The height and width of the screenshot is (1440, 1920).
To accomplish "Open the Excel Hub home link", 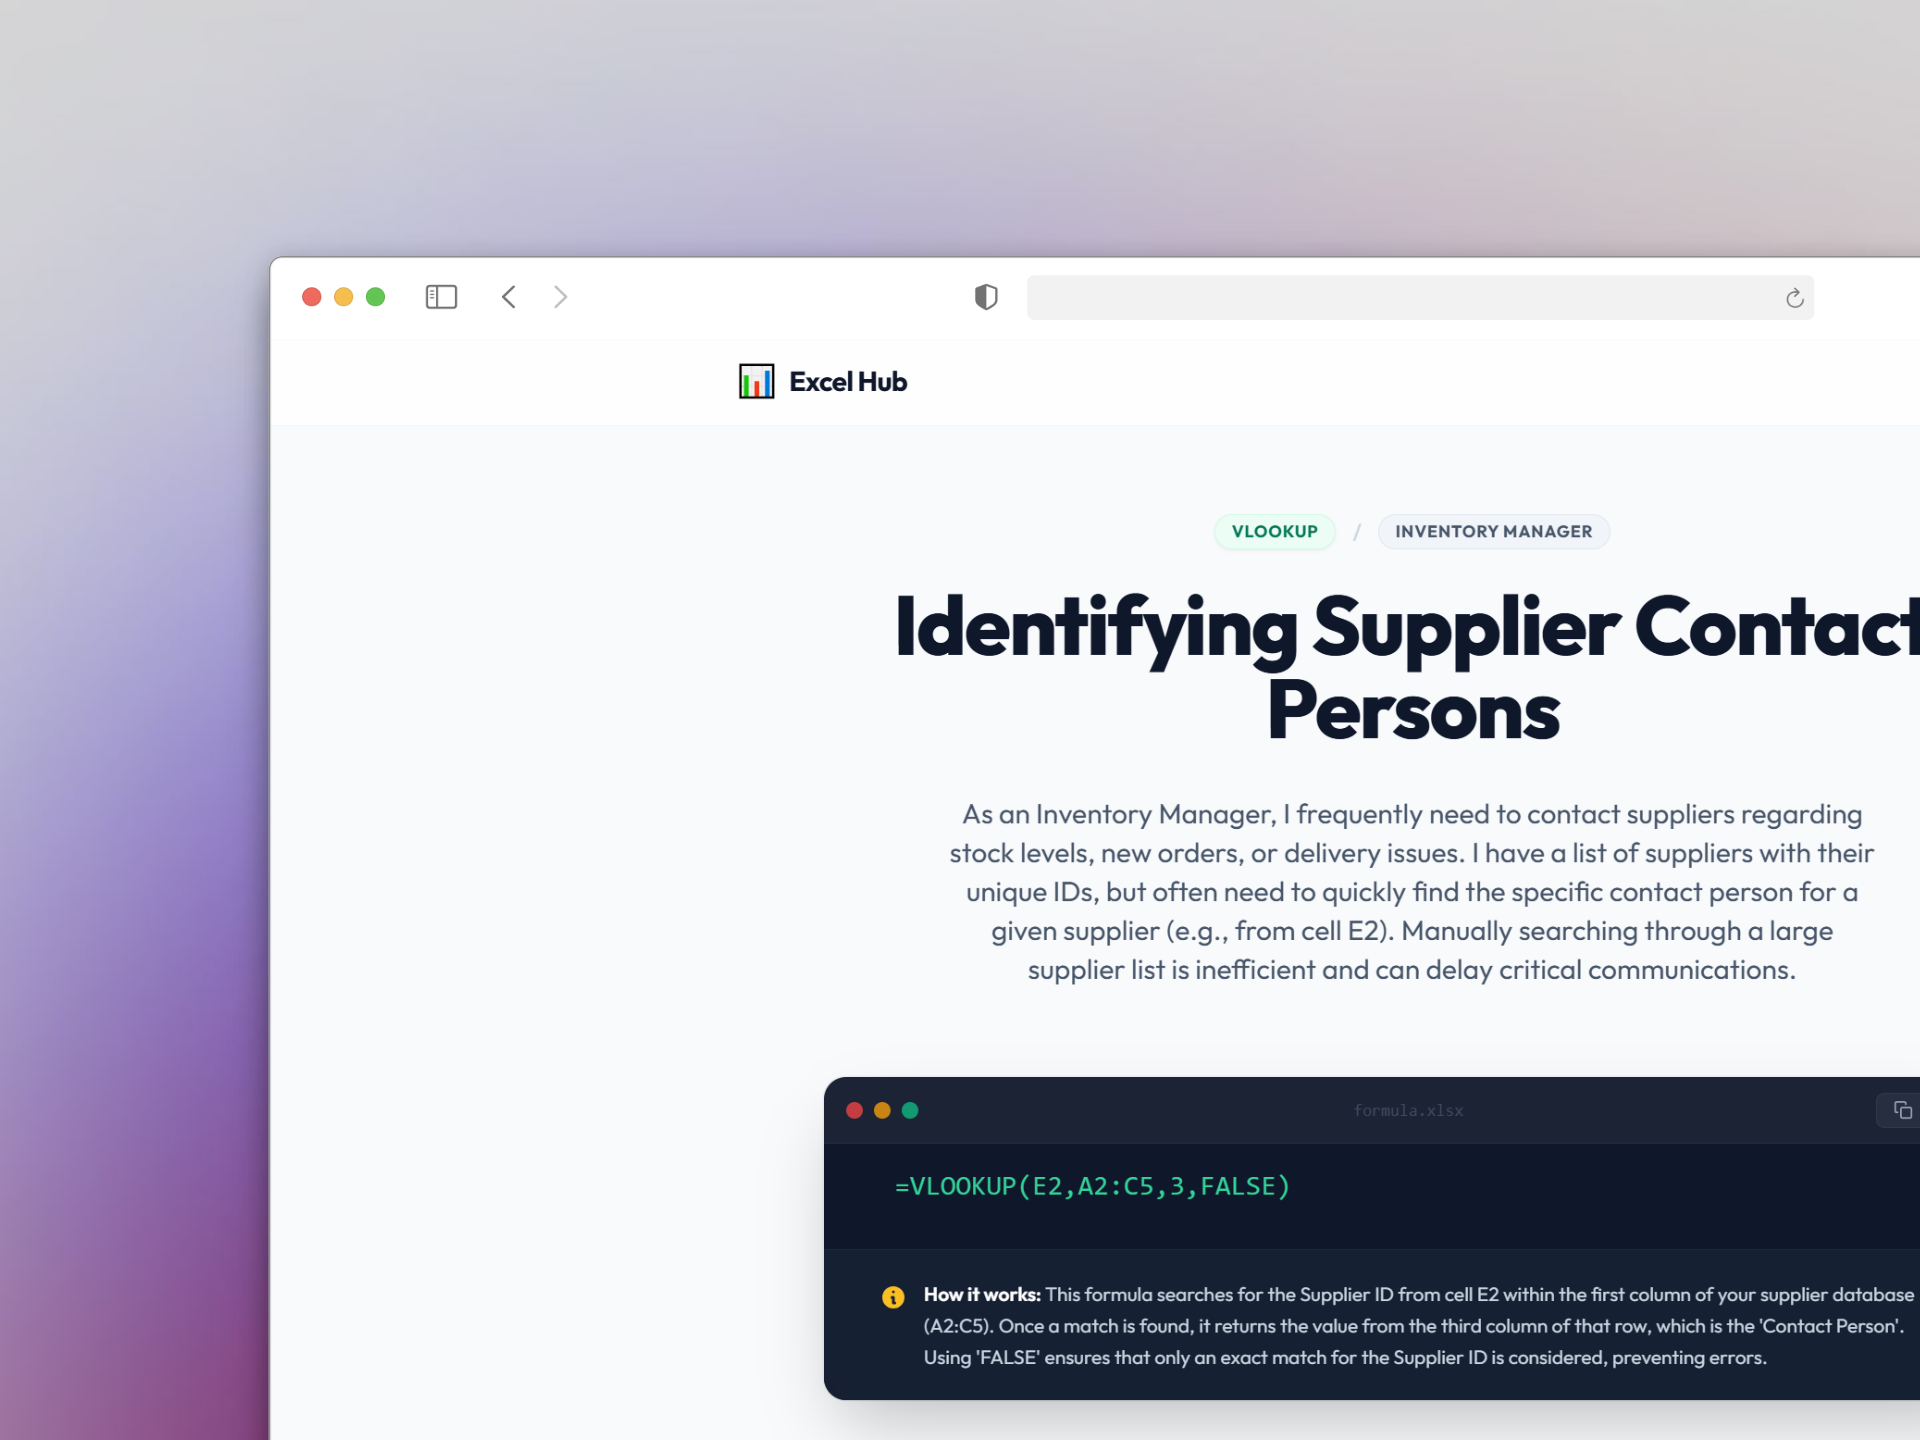I will tap(823, 381).
